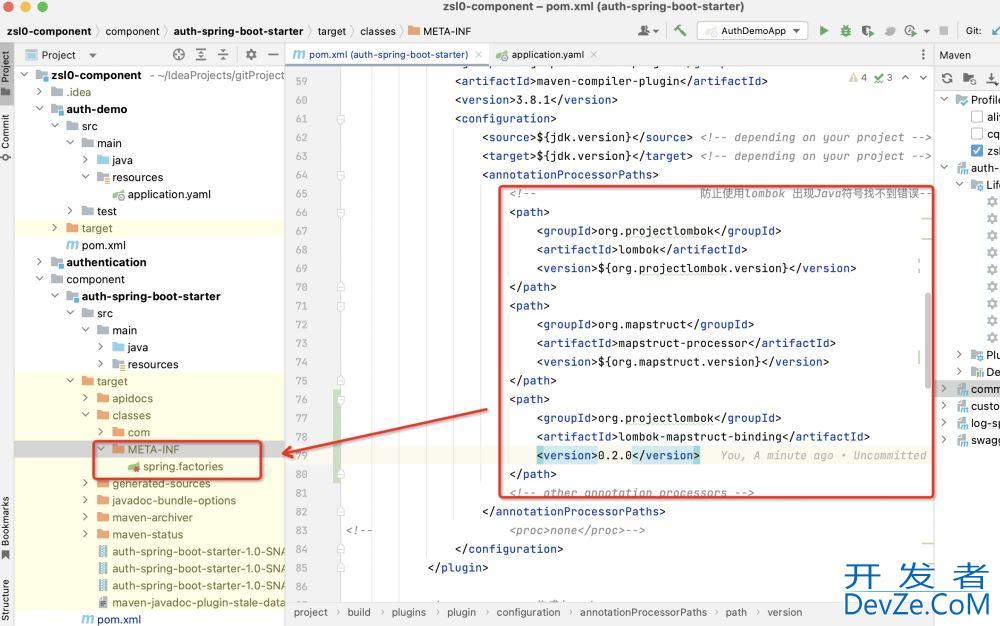The image size is (1000, 626).
Task: Click the Select Opened File crosshair icon
Action: (179, 55)
